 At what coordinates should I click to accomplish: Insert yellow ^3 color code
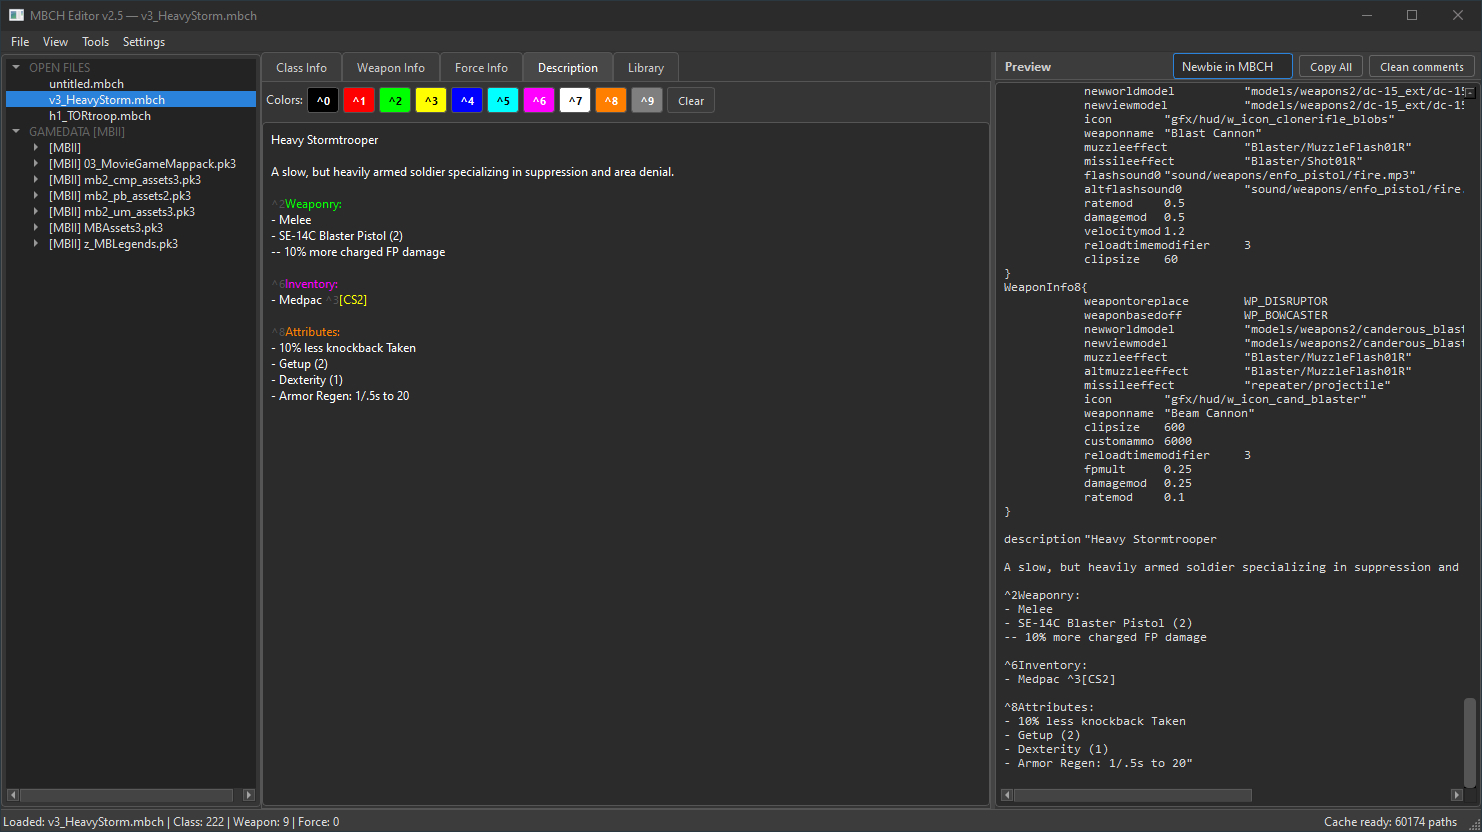click(431, 101)
